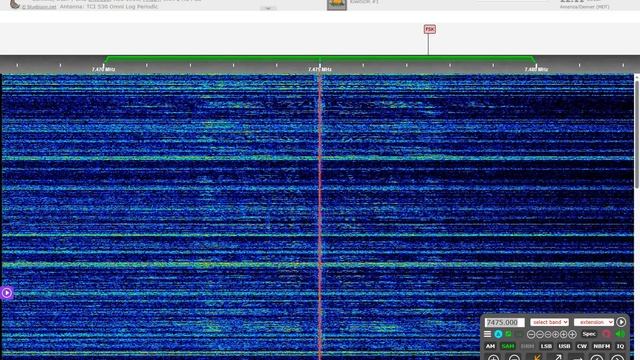Select AM demodulation mode
This screenshot has height=360, width=640.
click(x=490, y=346)
